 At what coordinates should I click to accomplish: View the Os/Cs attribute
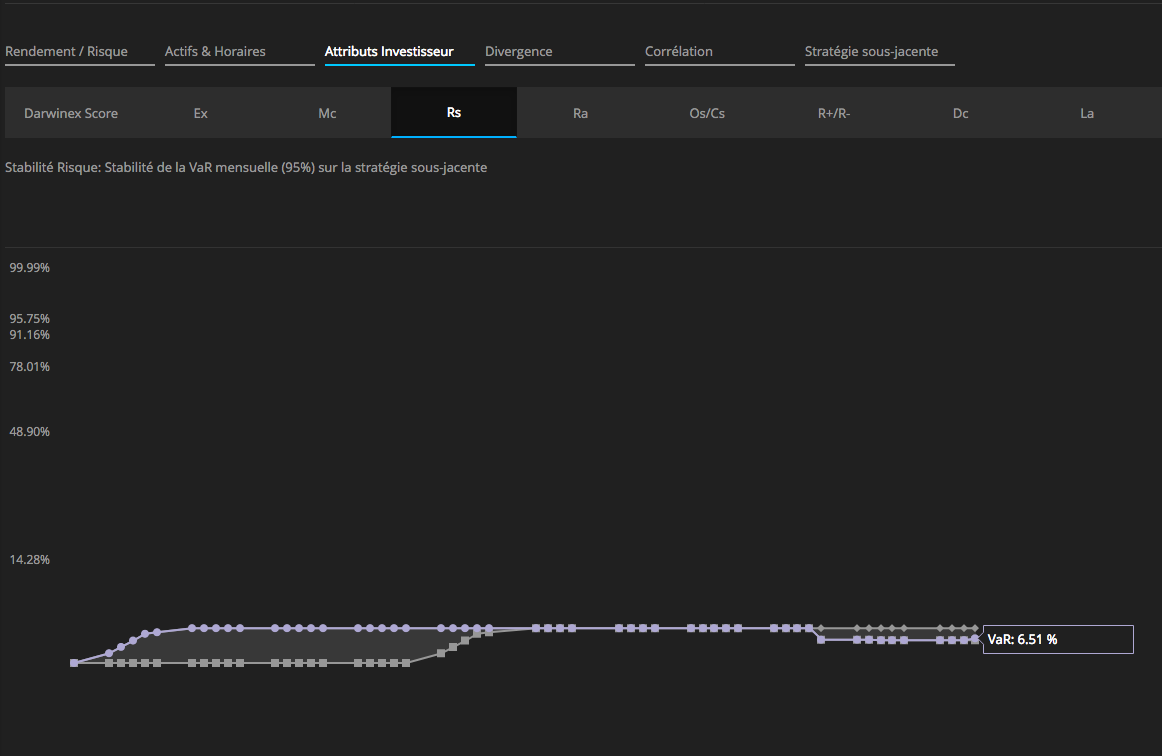[707, 113]
